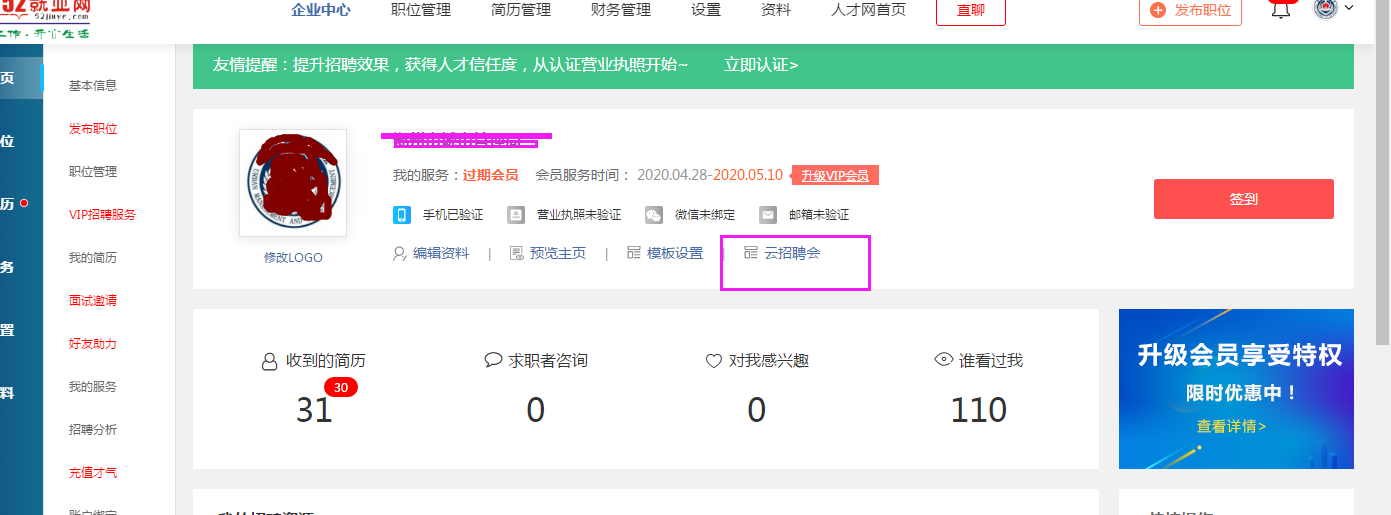
Task: Click the received resumes count 31
Action: (x=314, y=410)
